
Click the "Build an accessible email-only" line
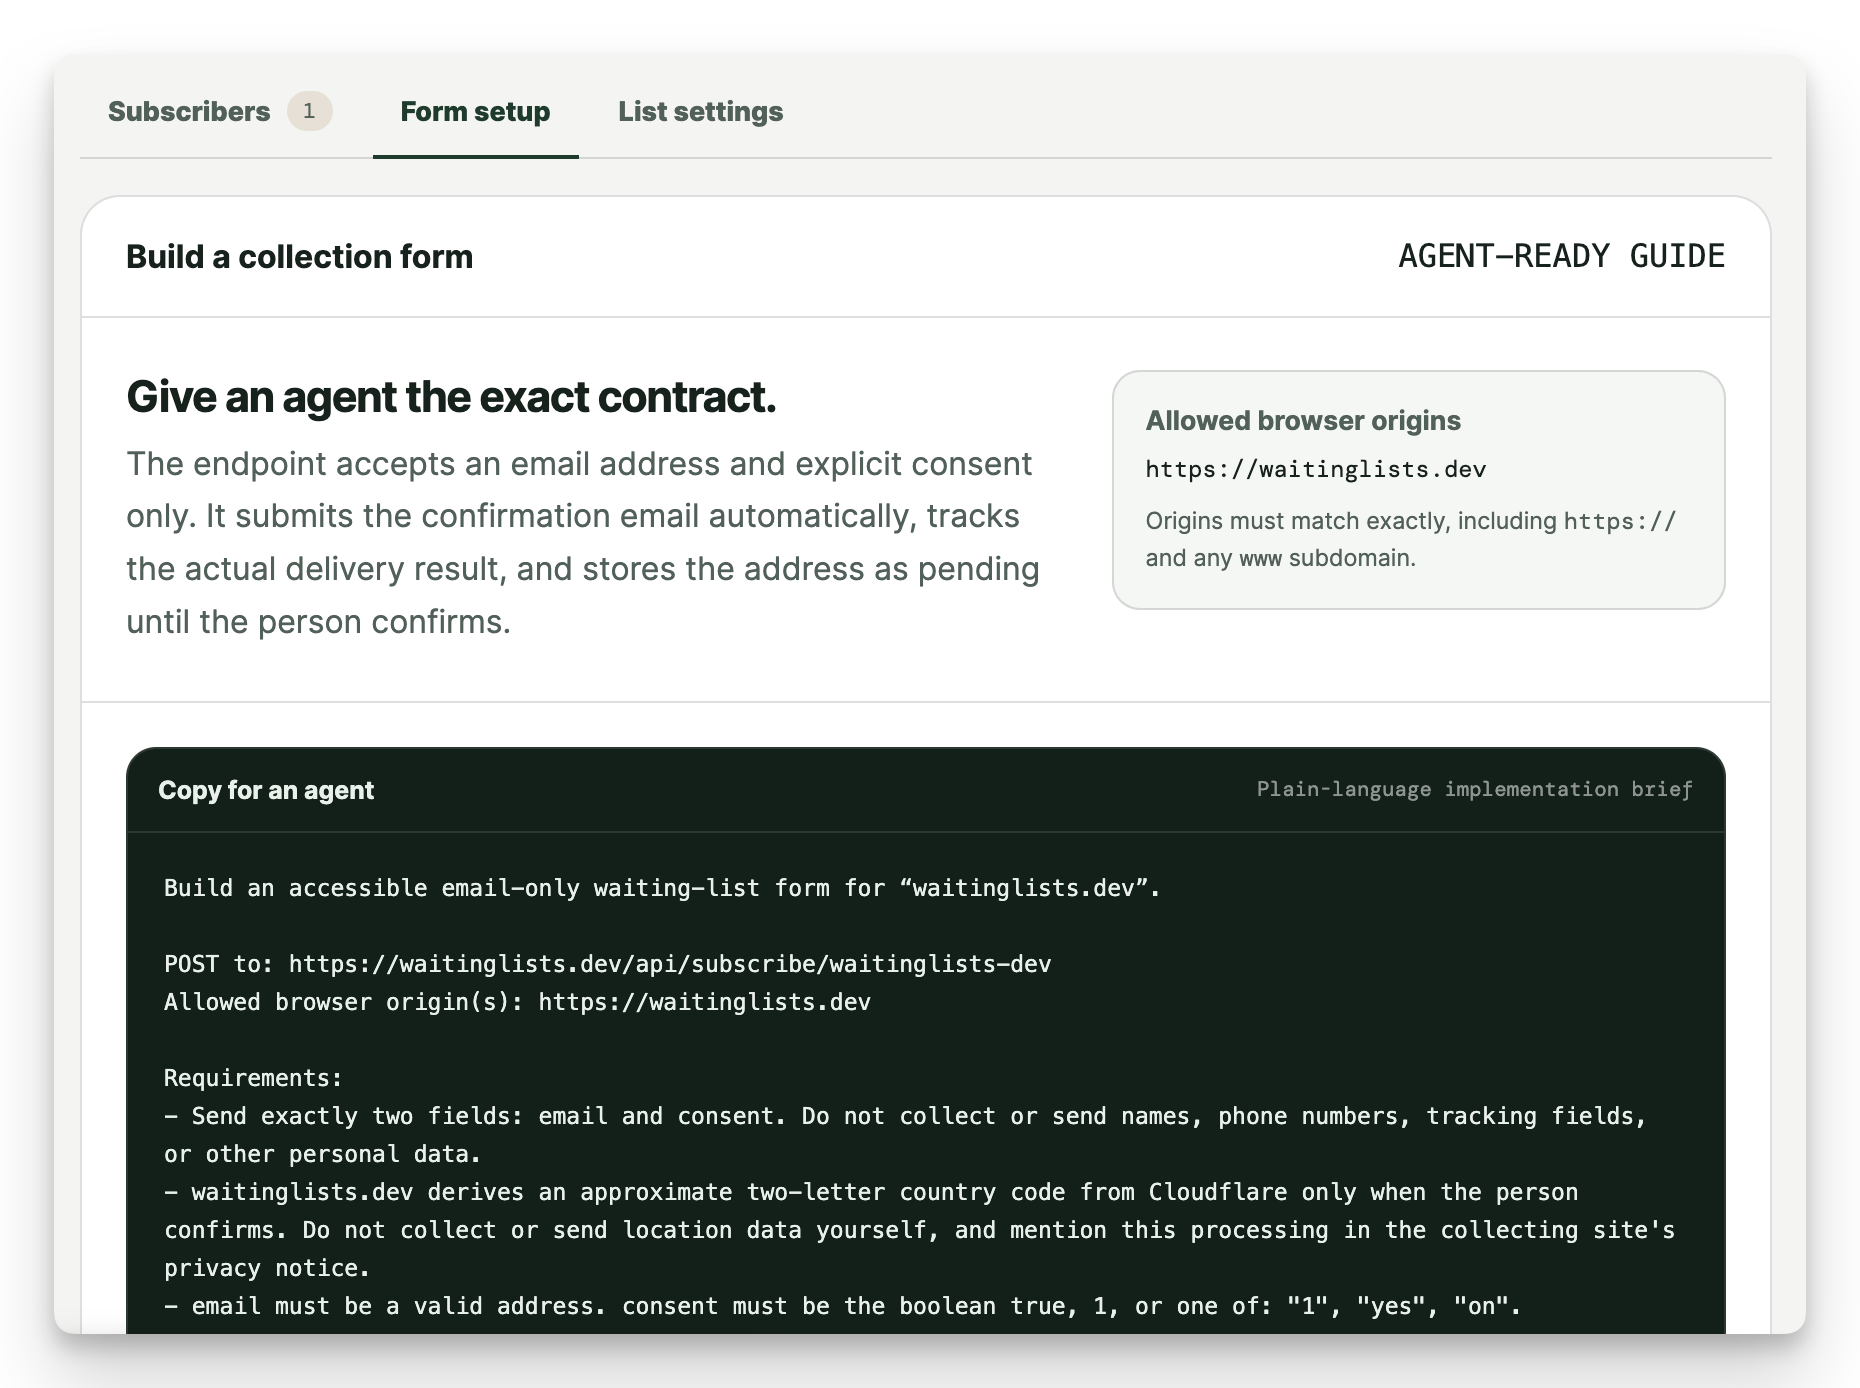[x=662, y=888]
